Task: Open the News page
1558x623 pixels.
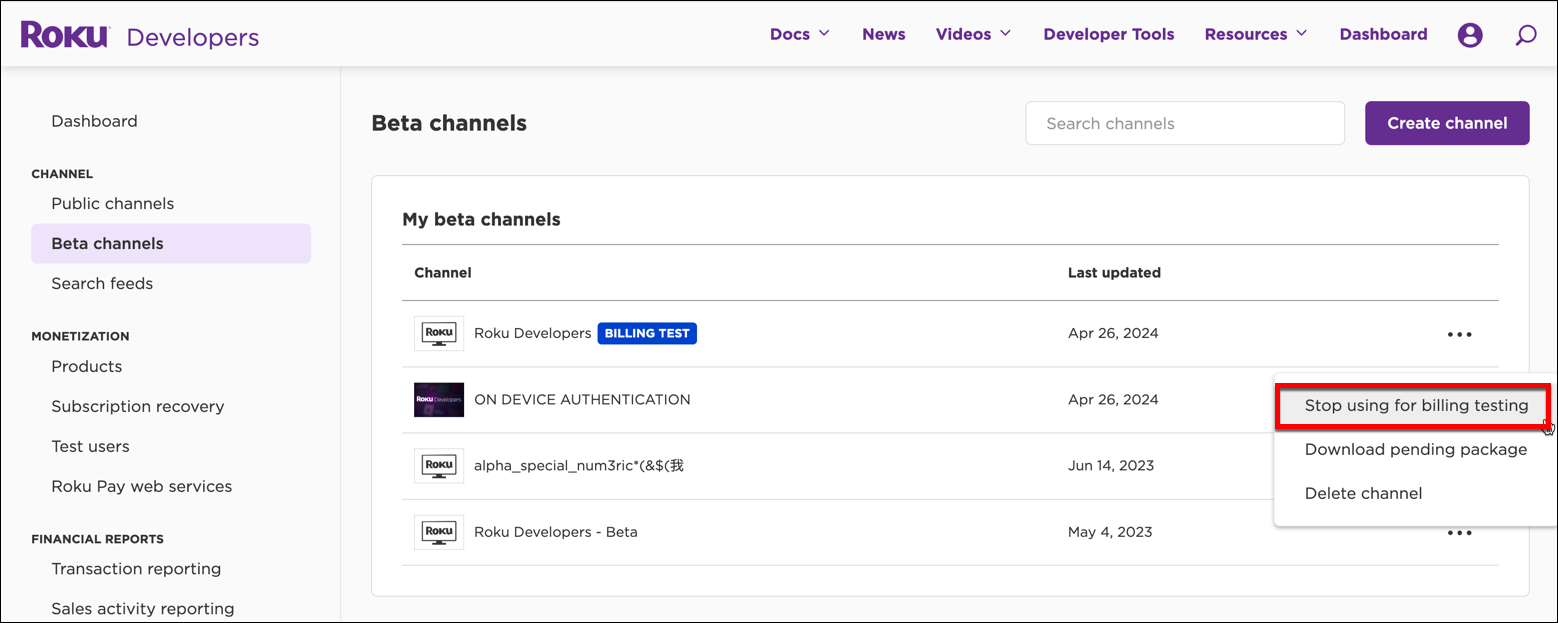Action: (883, 33)
